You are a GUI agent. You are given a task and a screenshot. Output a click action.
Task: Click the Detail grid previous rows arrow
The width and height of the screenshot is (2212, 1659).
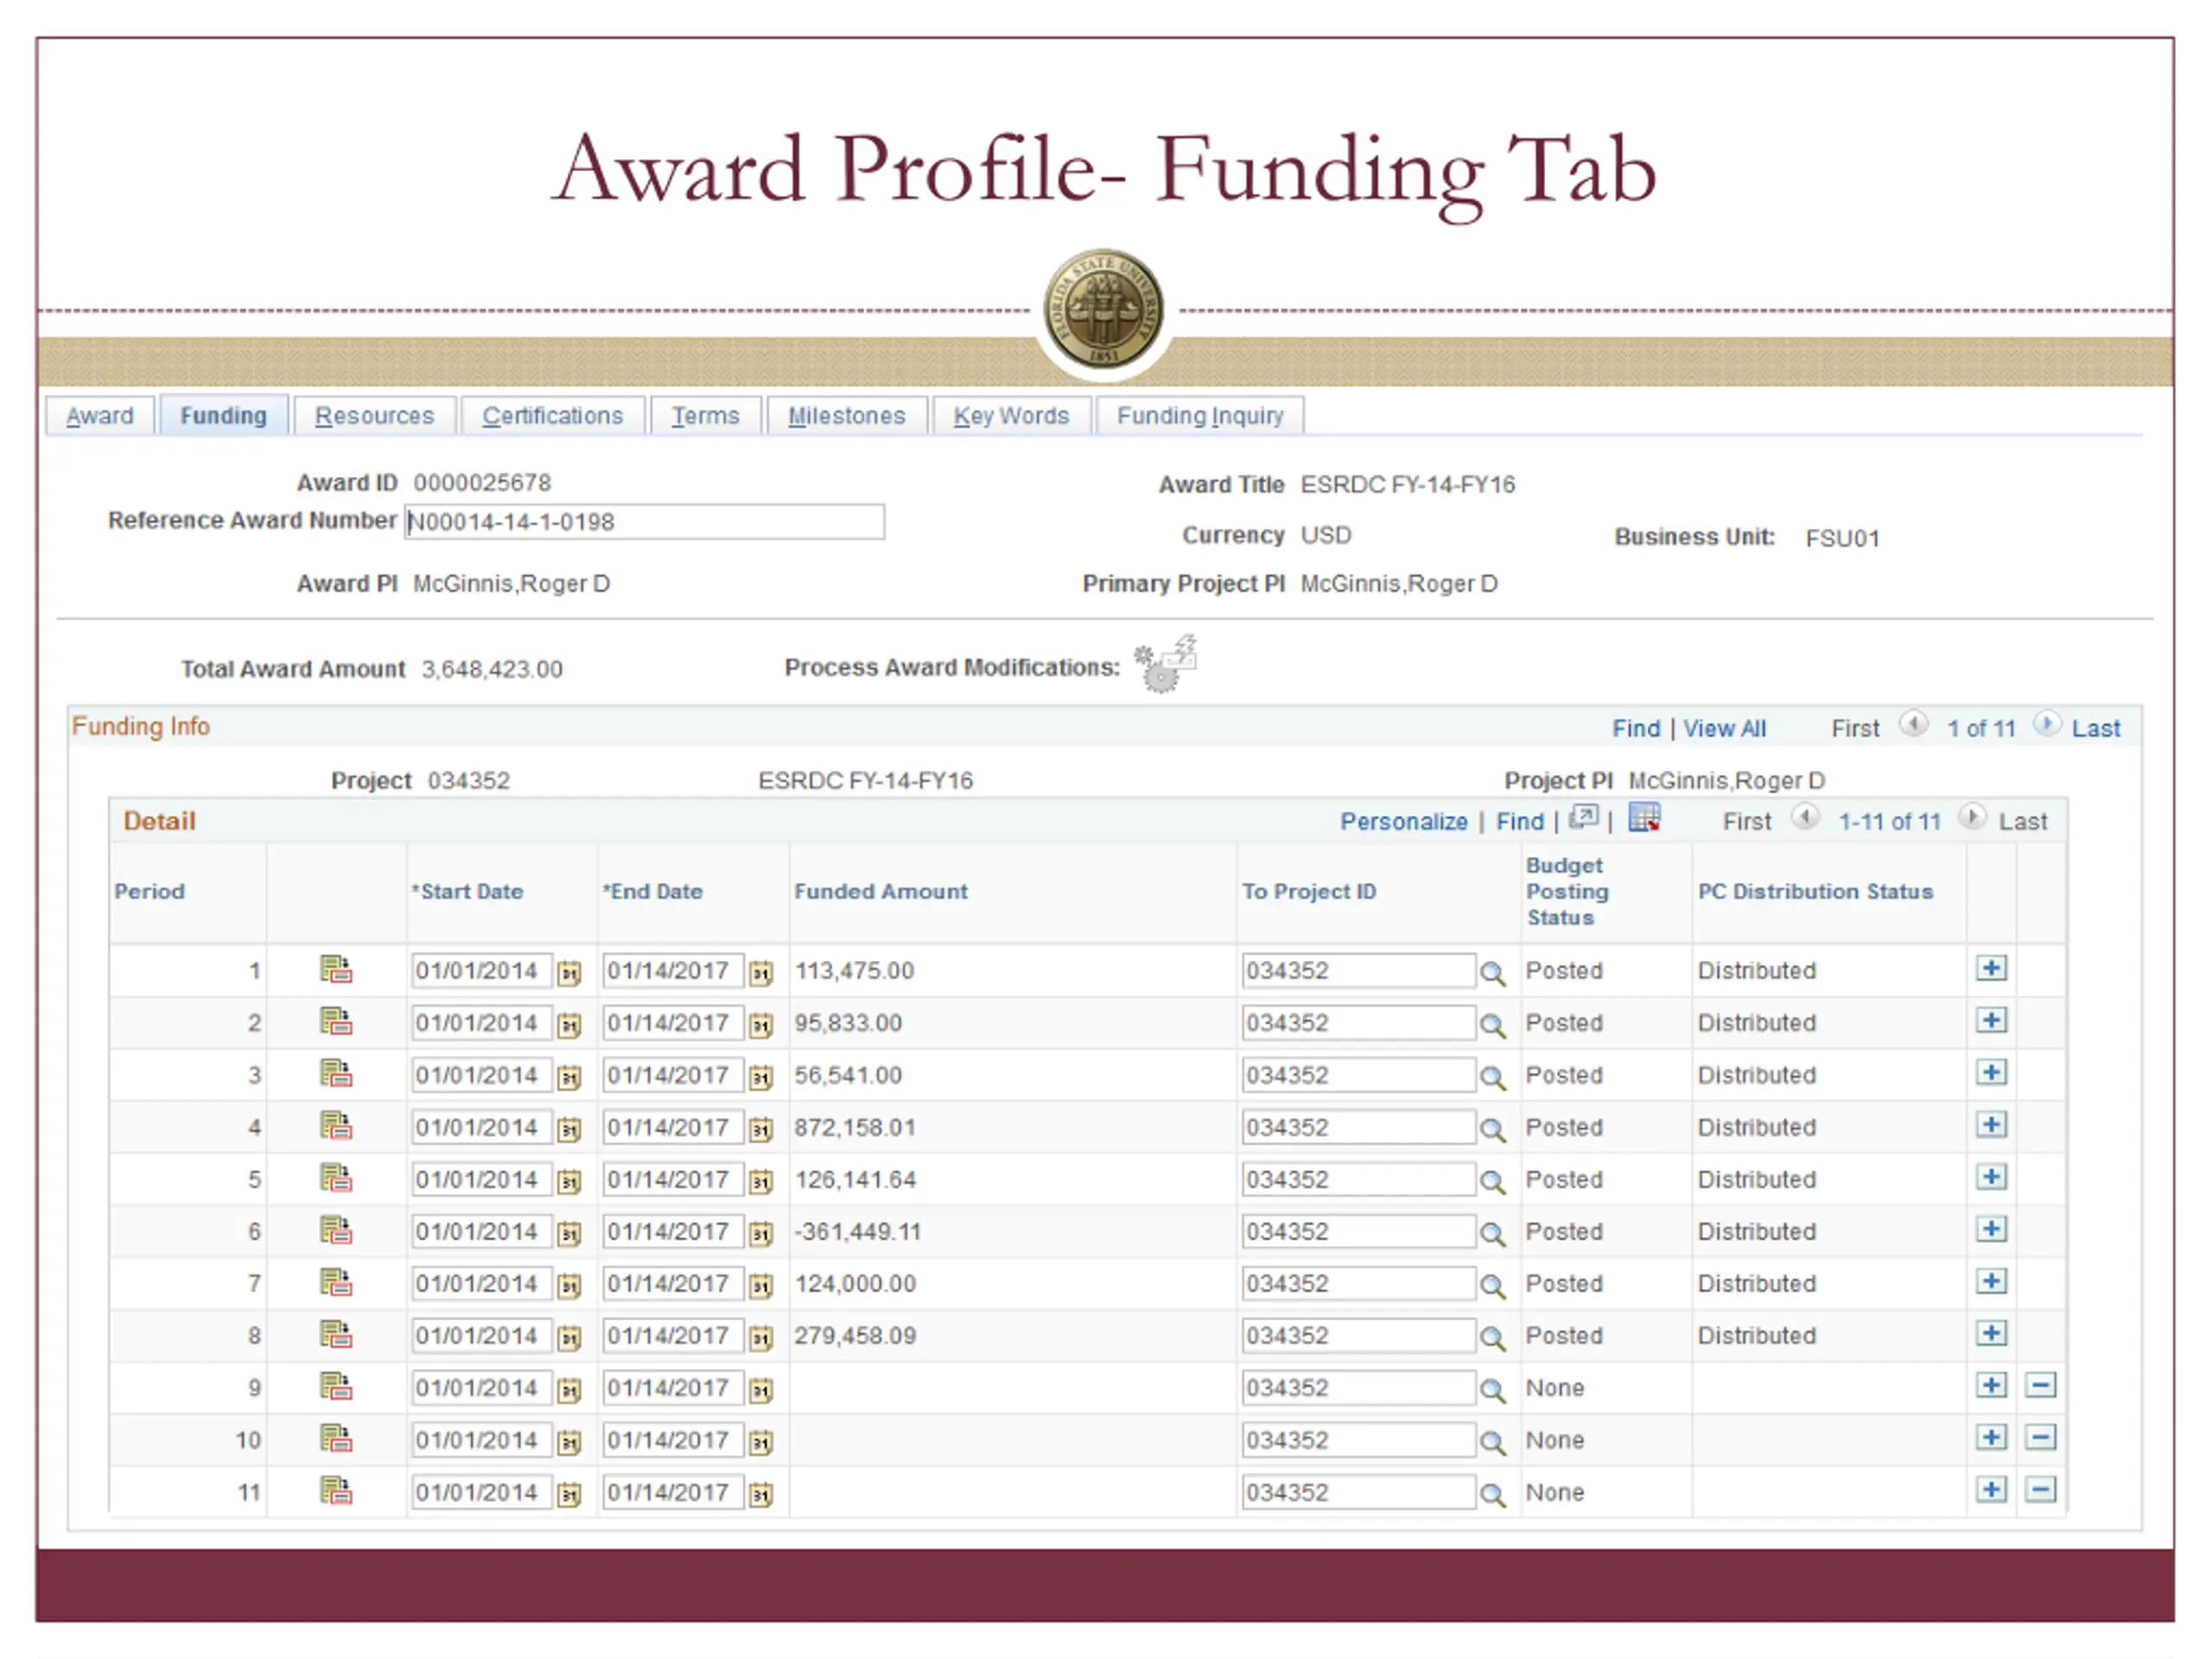coord(1805,817)
